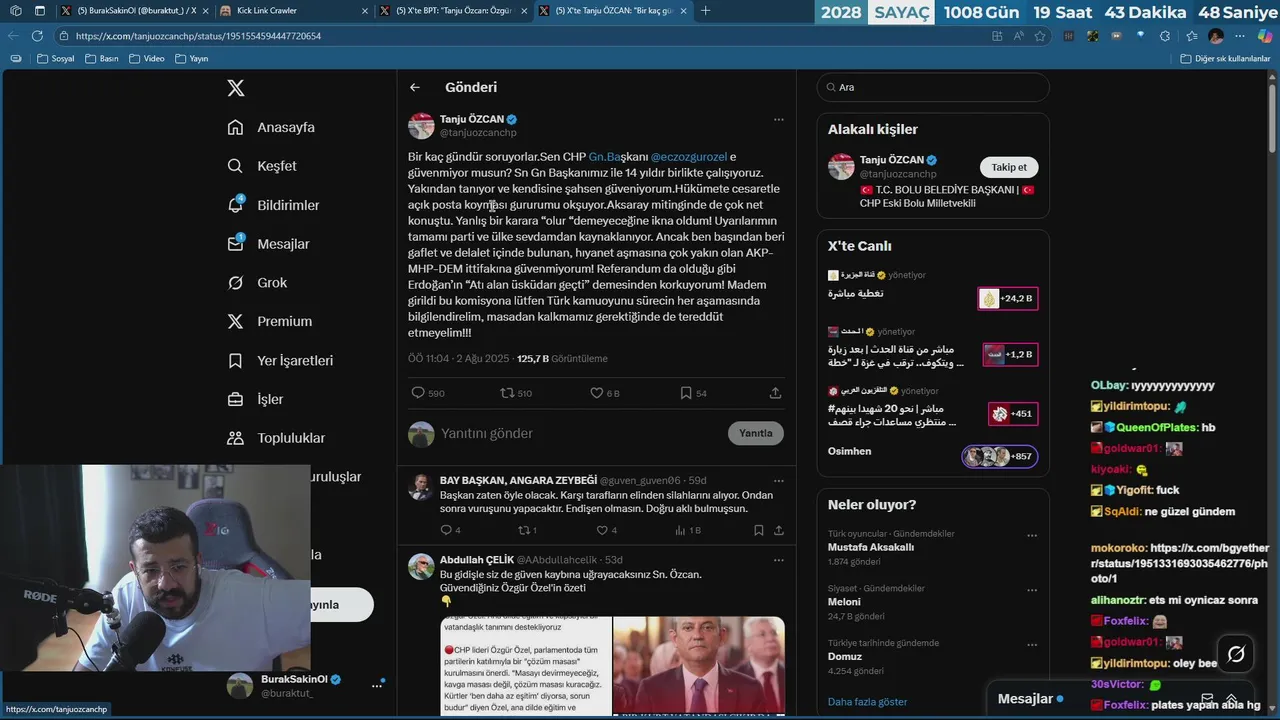Repost BAY BAŞKAN comment
This screenshot has width=1280, height=720.
click(x=522, y=530)
